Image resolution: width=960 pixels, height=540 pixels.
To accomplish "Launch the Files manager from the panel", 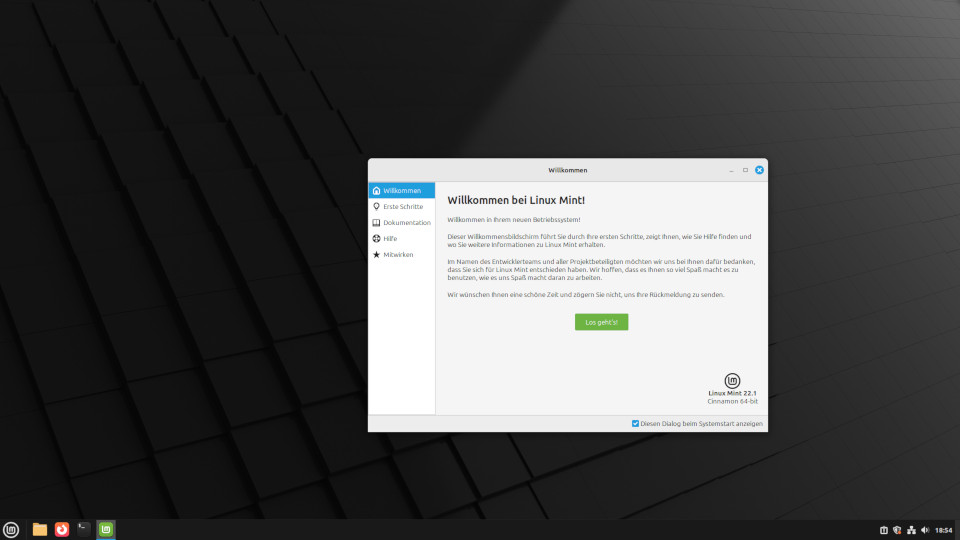I will [40, 530].
